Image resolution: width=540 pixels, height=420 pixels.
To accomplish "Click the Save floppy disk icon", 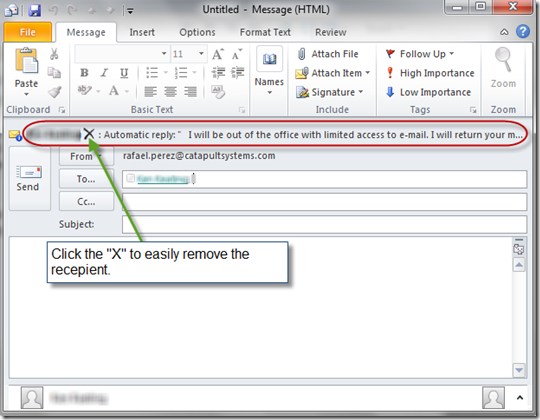I will point(34,10).
